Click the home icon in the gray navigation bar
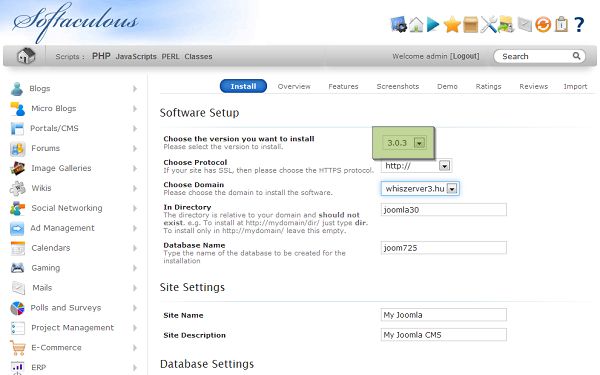 (26, 56)
